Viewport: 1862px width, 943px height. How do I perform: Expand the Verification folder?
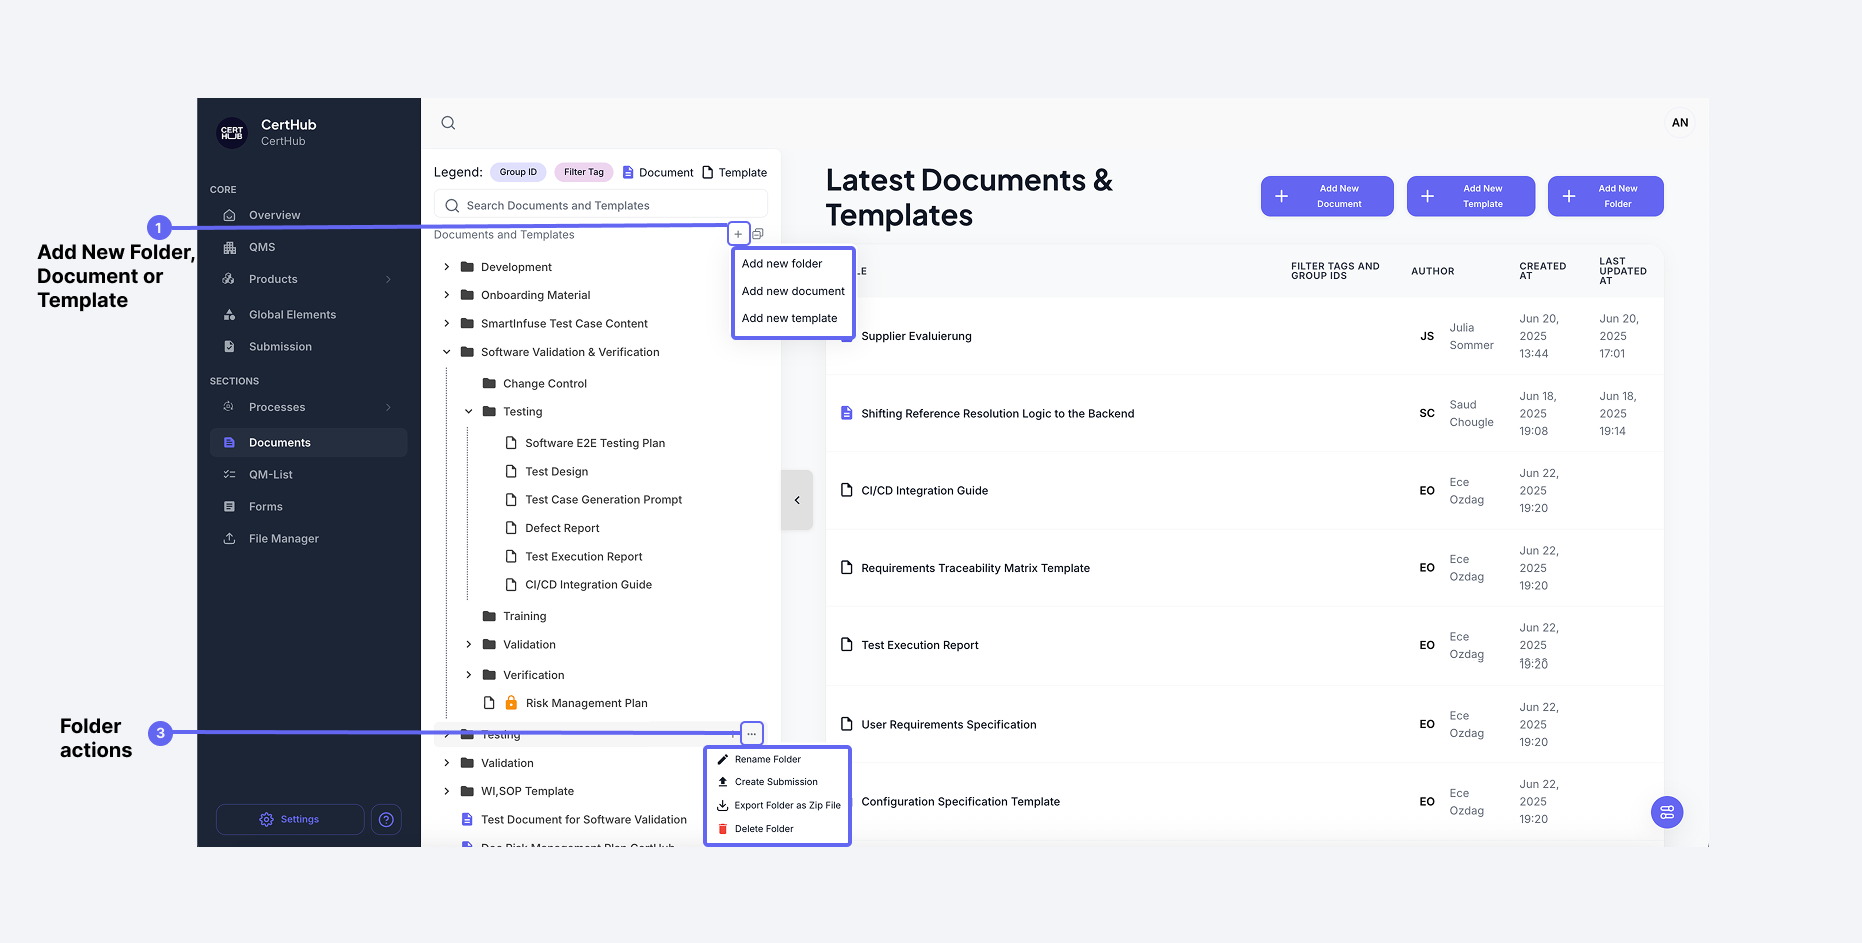(x=467, y=674)
